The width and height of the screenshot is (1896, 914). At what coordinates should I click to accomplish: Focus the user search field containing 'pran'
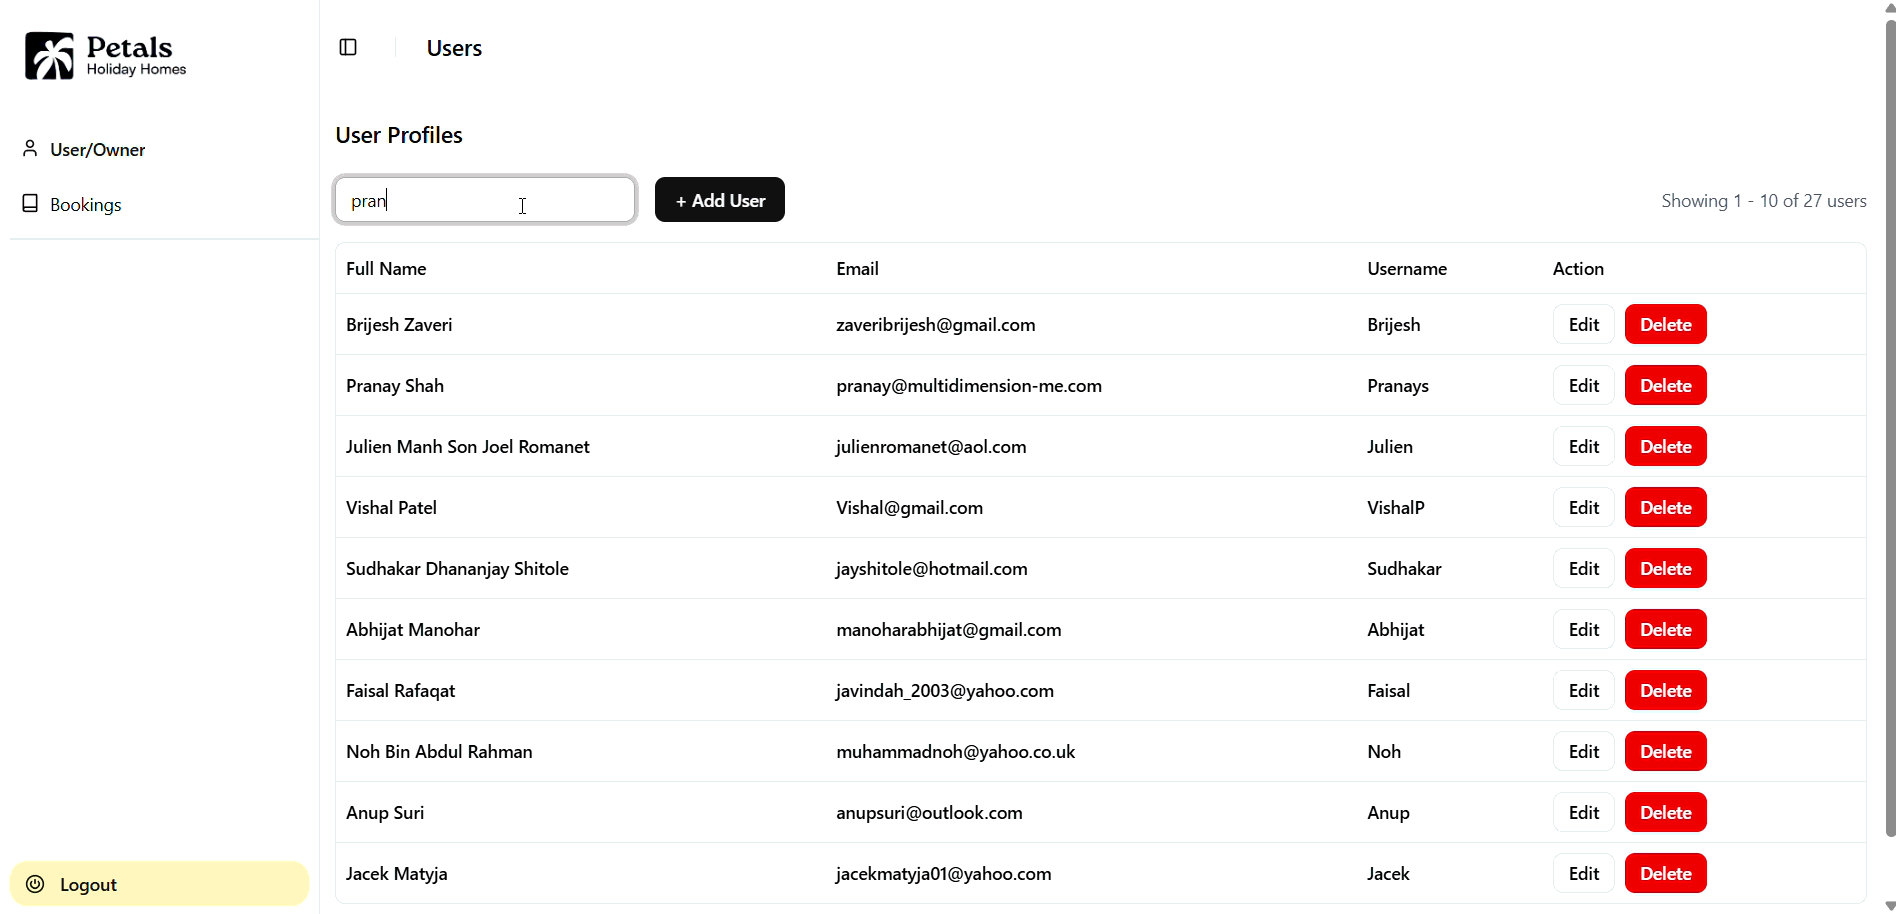click(x=485, y=200)
